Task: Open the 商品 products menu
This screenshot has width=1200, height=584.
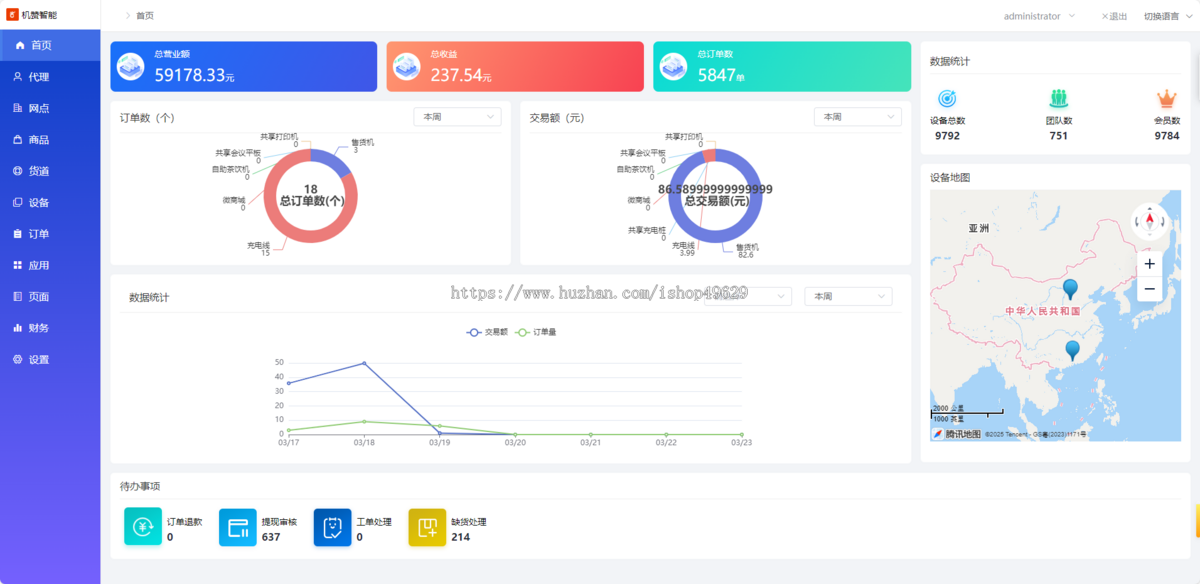Action: (50, 140)
